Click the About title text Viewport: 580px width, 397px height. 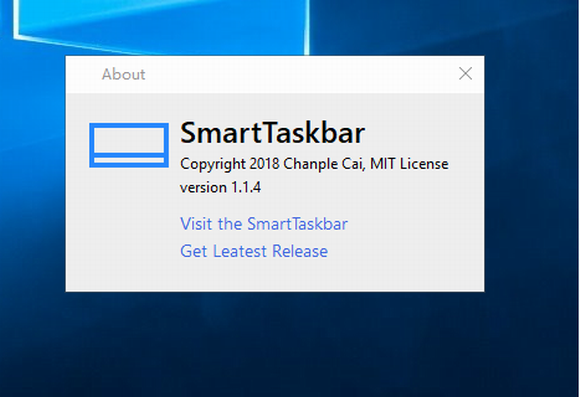pyautogui.click(x=124, y=74)
